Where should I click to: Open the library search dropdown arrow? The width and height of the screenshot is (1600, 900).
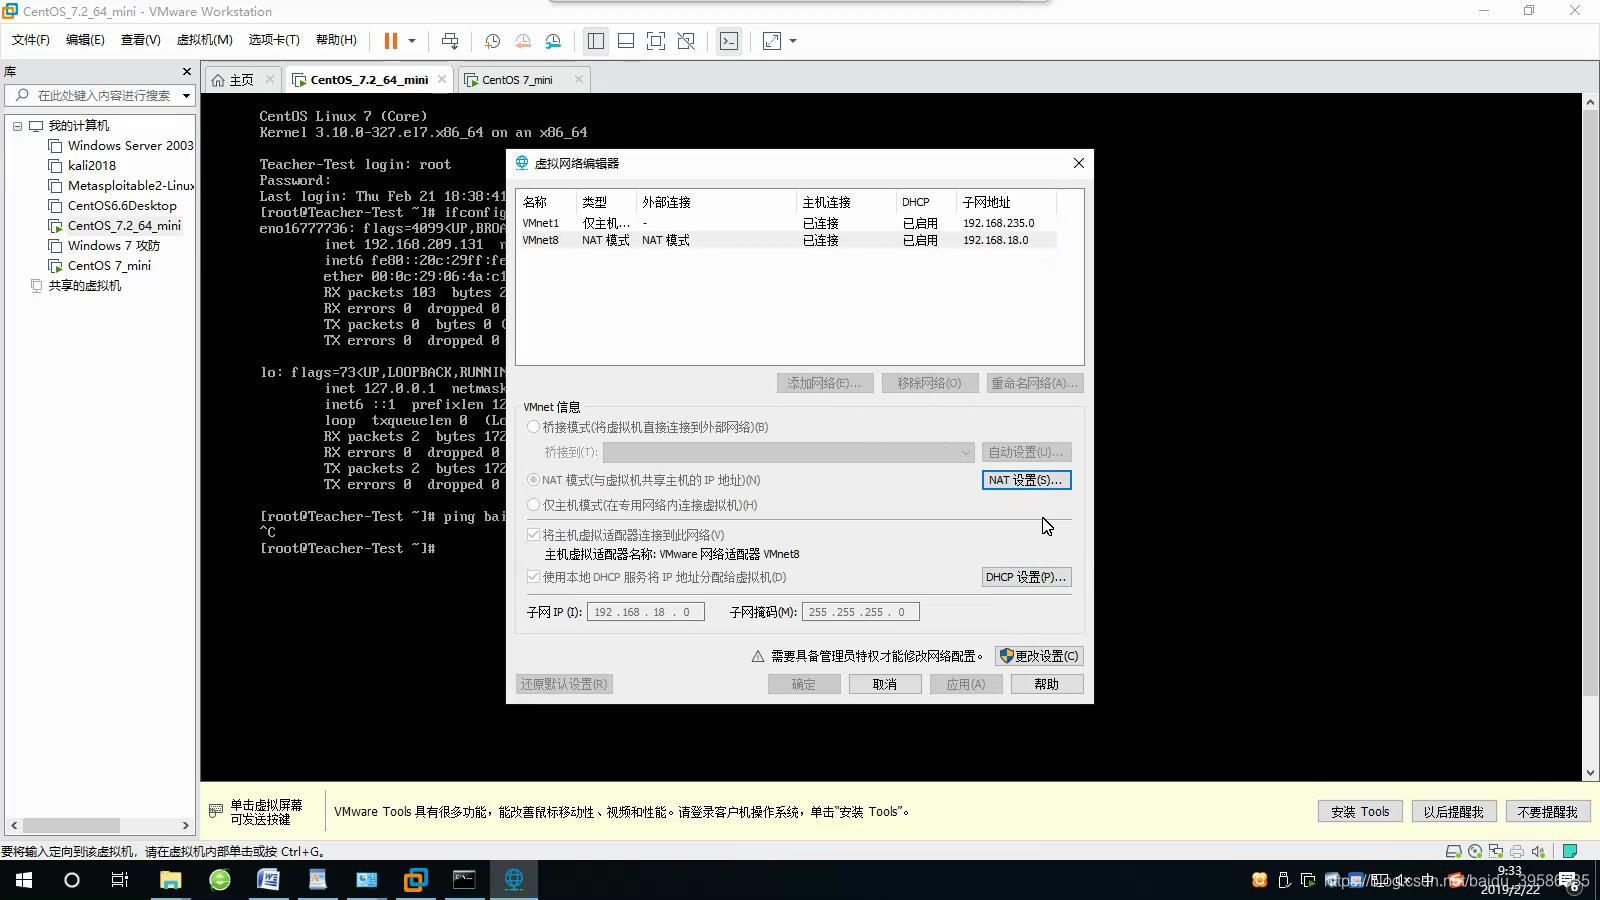[186, 96]
